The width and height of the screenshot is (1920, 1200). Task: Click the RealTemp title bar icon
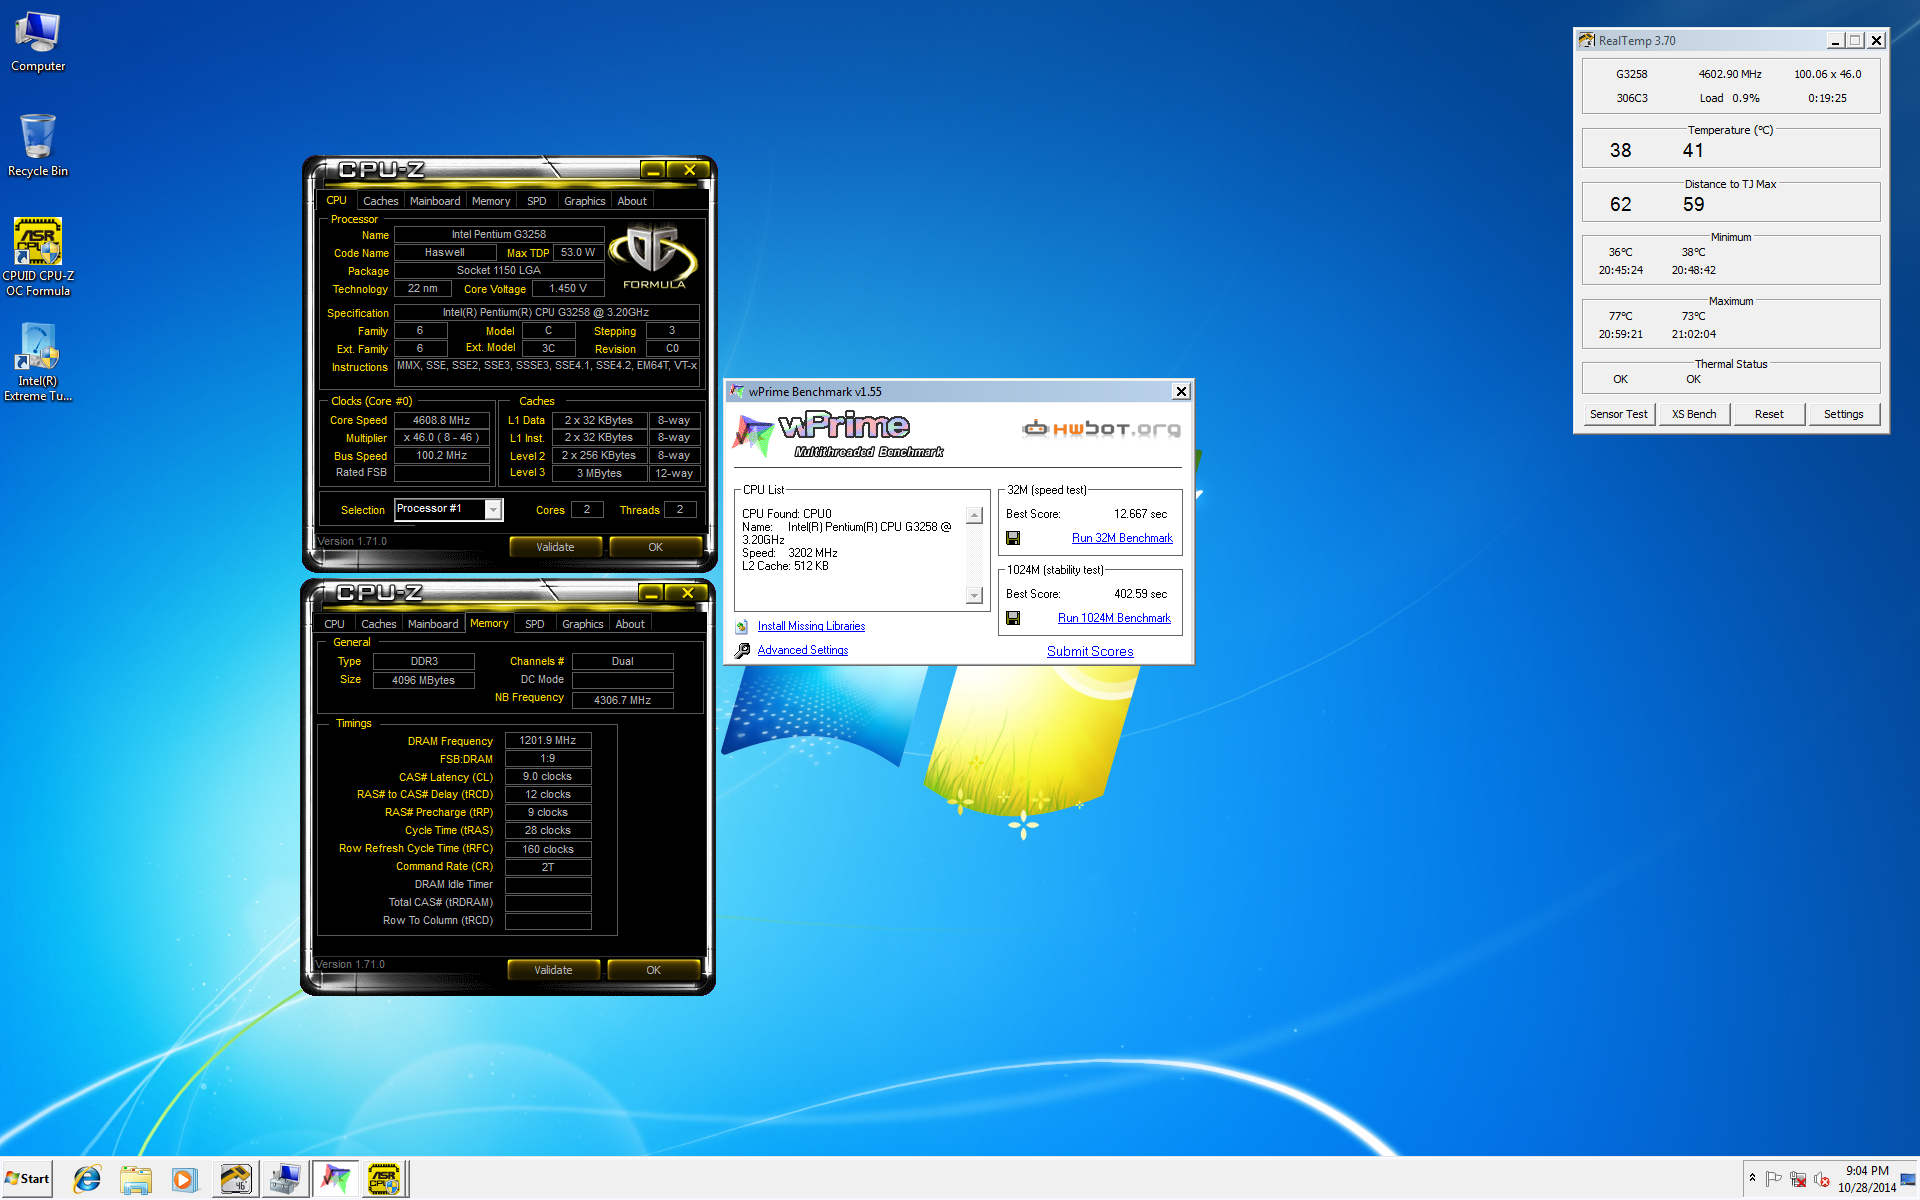click(x=1586, y=40)
